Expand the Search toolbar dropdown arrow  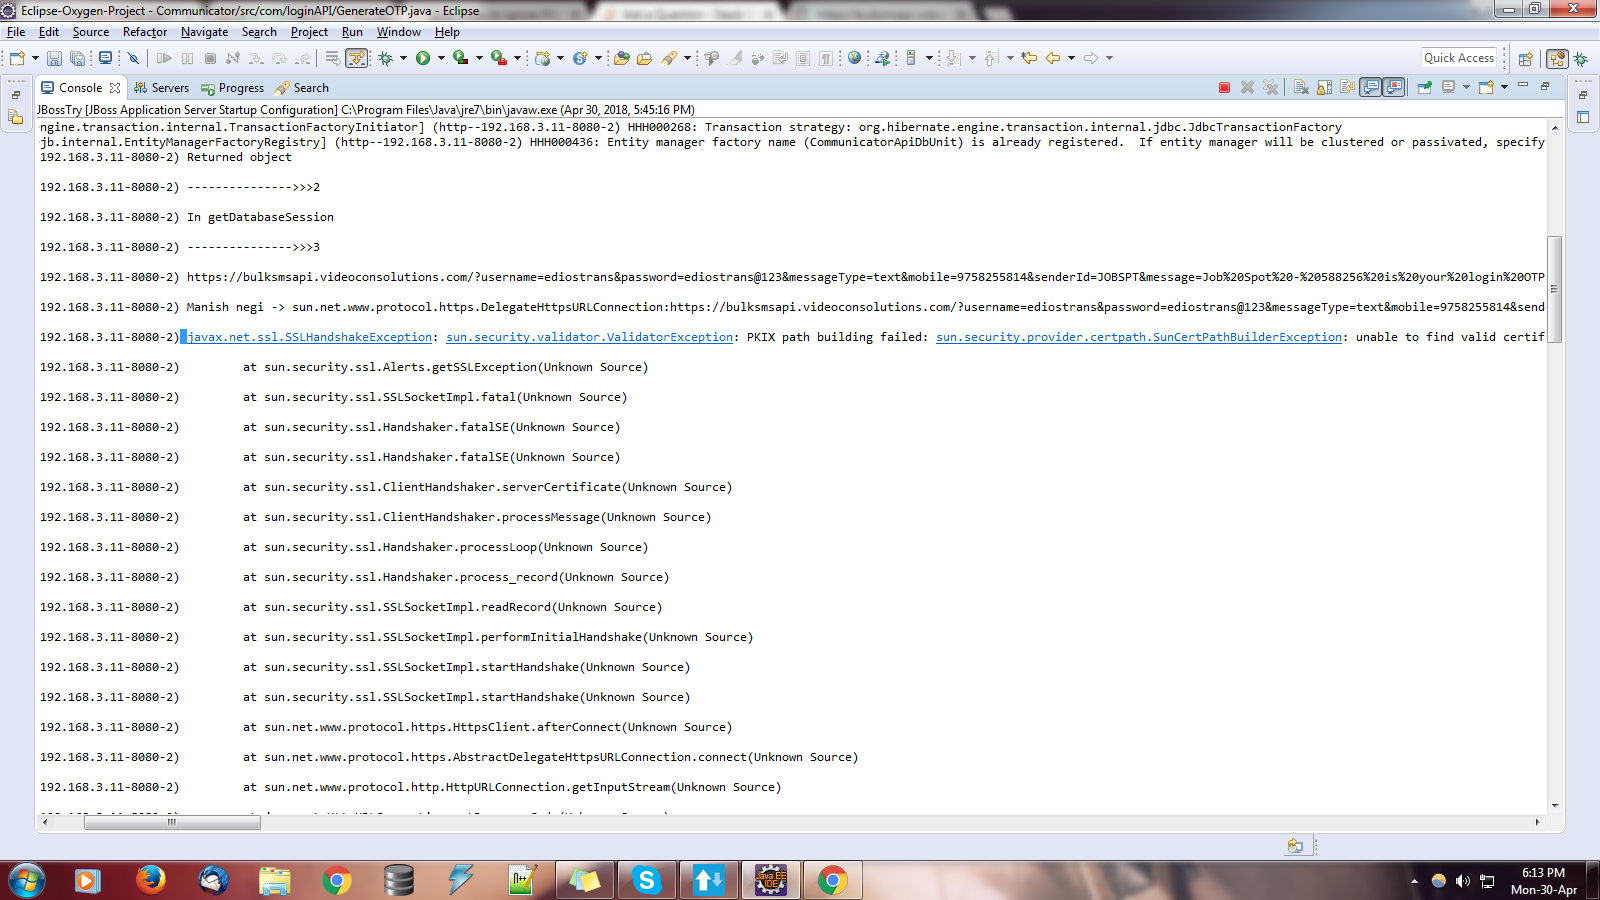pyautogui.click(x=687, y=58)
